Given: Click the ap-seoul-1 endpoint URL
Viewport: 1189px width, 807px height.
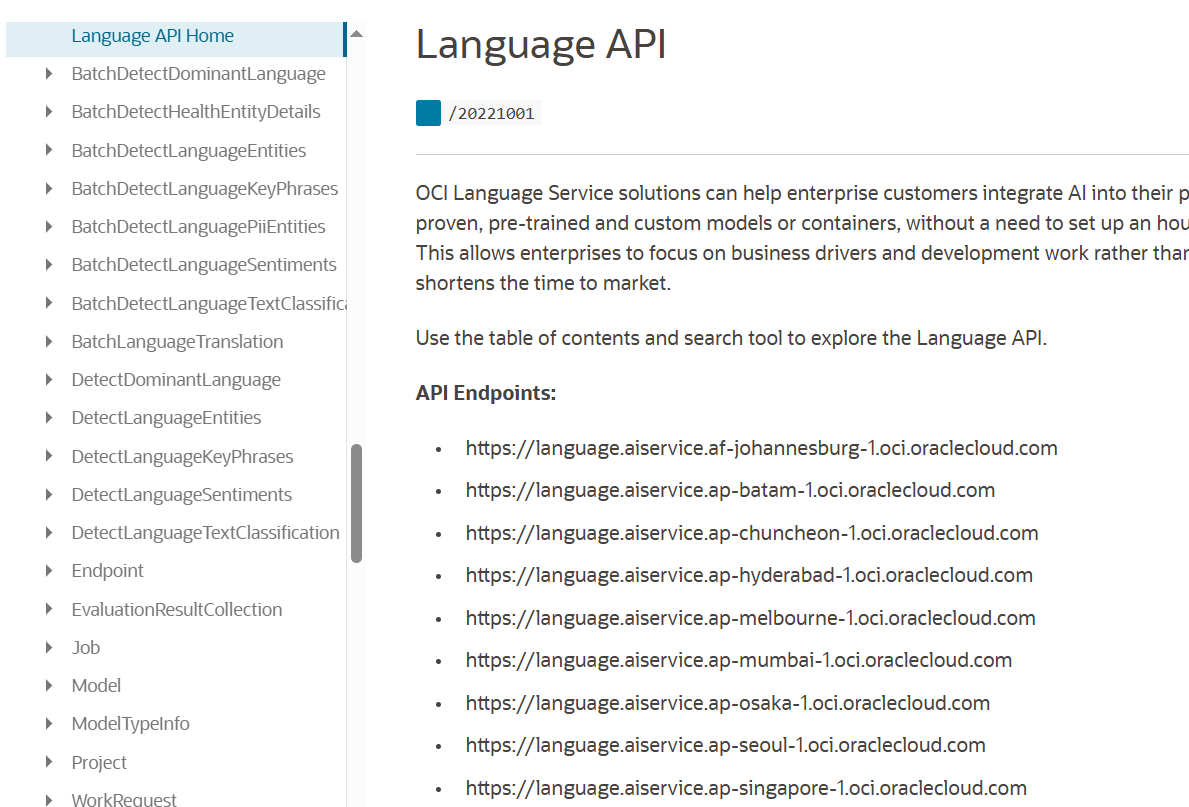Looking at the screenshot, I should click(x=726, y=746).
